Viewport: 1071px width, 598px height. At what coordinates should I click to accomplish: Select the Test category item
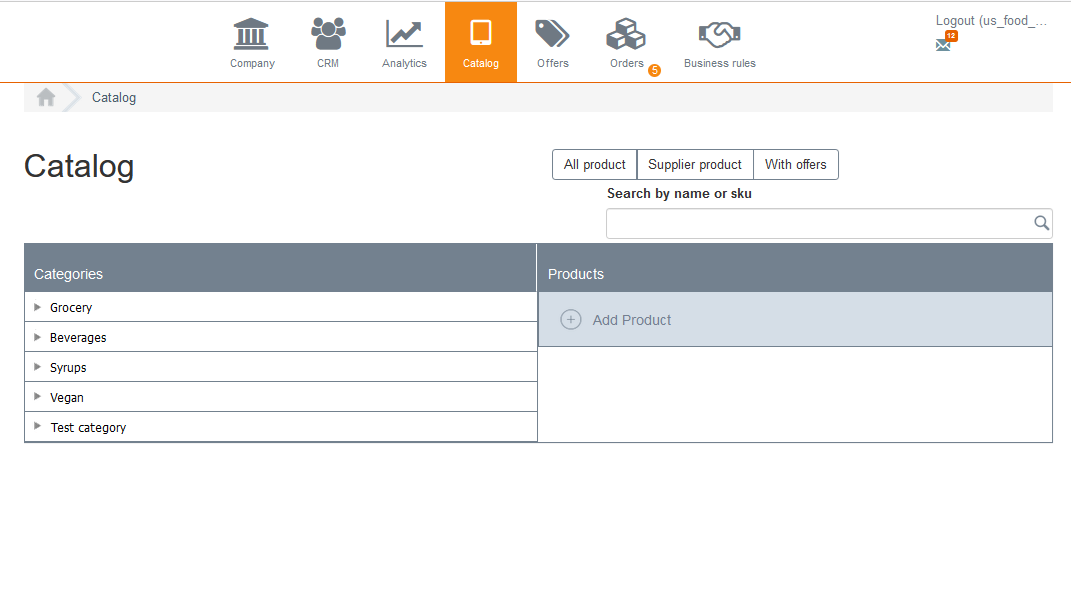(88, 427)
